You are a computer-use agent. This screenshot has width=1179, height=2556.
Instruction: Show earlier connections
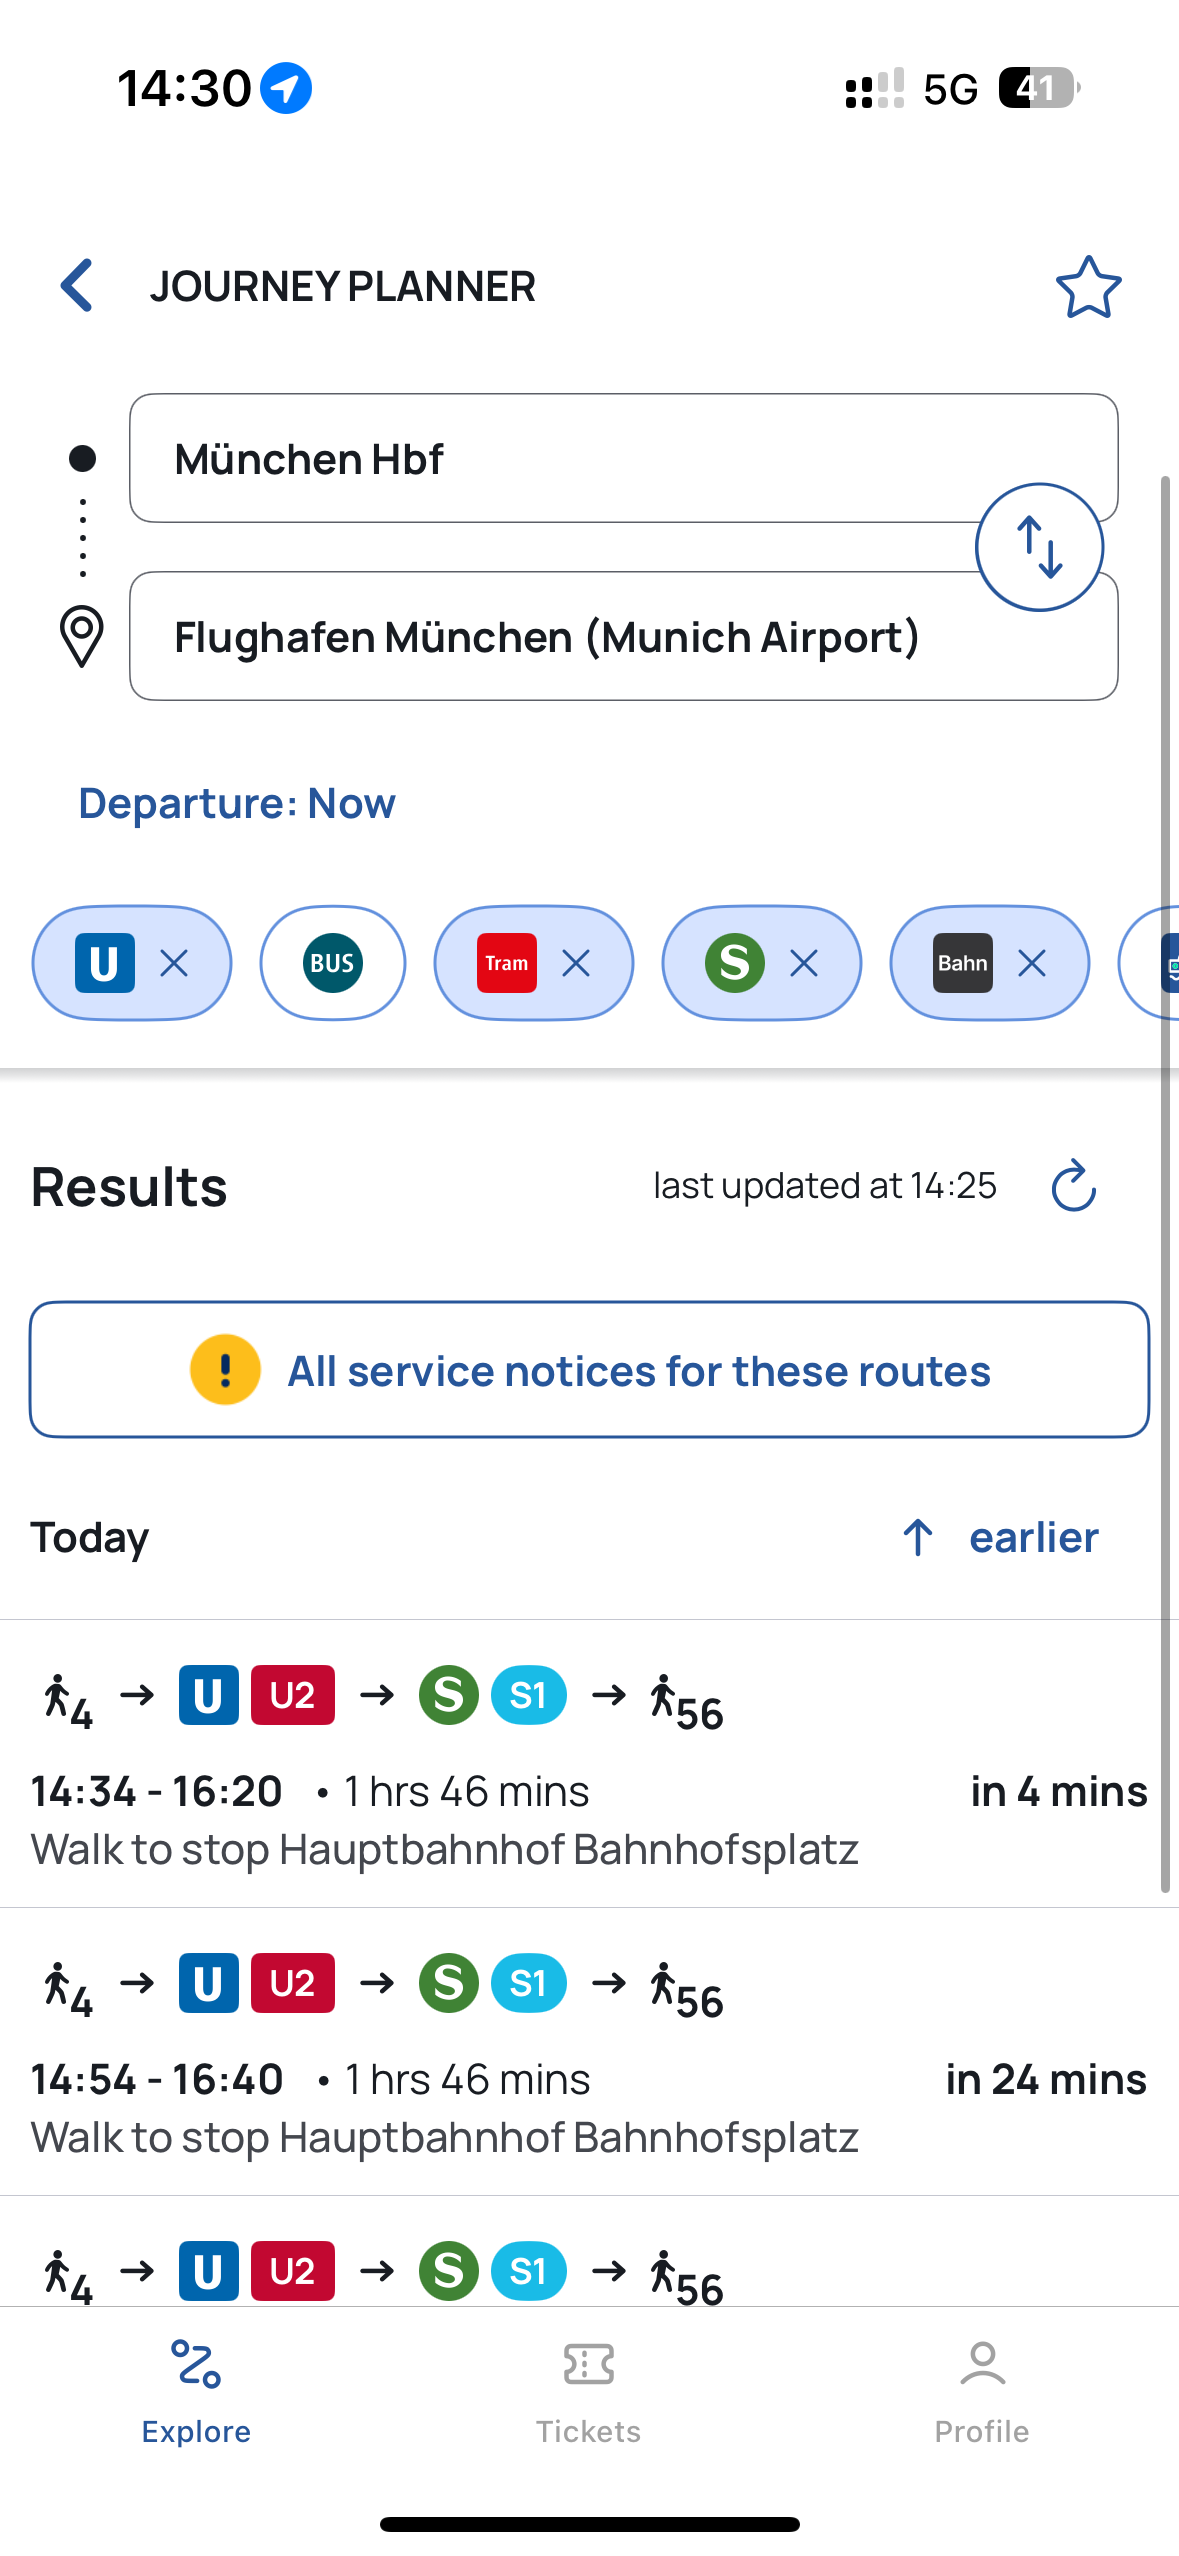pos(1000,1537)
